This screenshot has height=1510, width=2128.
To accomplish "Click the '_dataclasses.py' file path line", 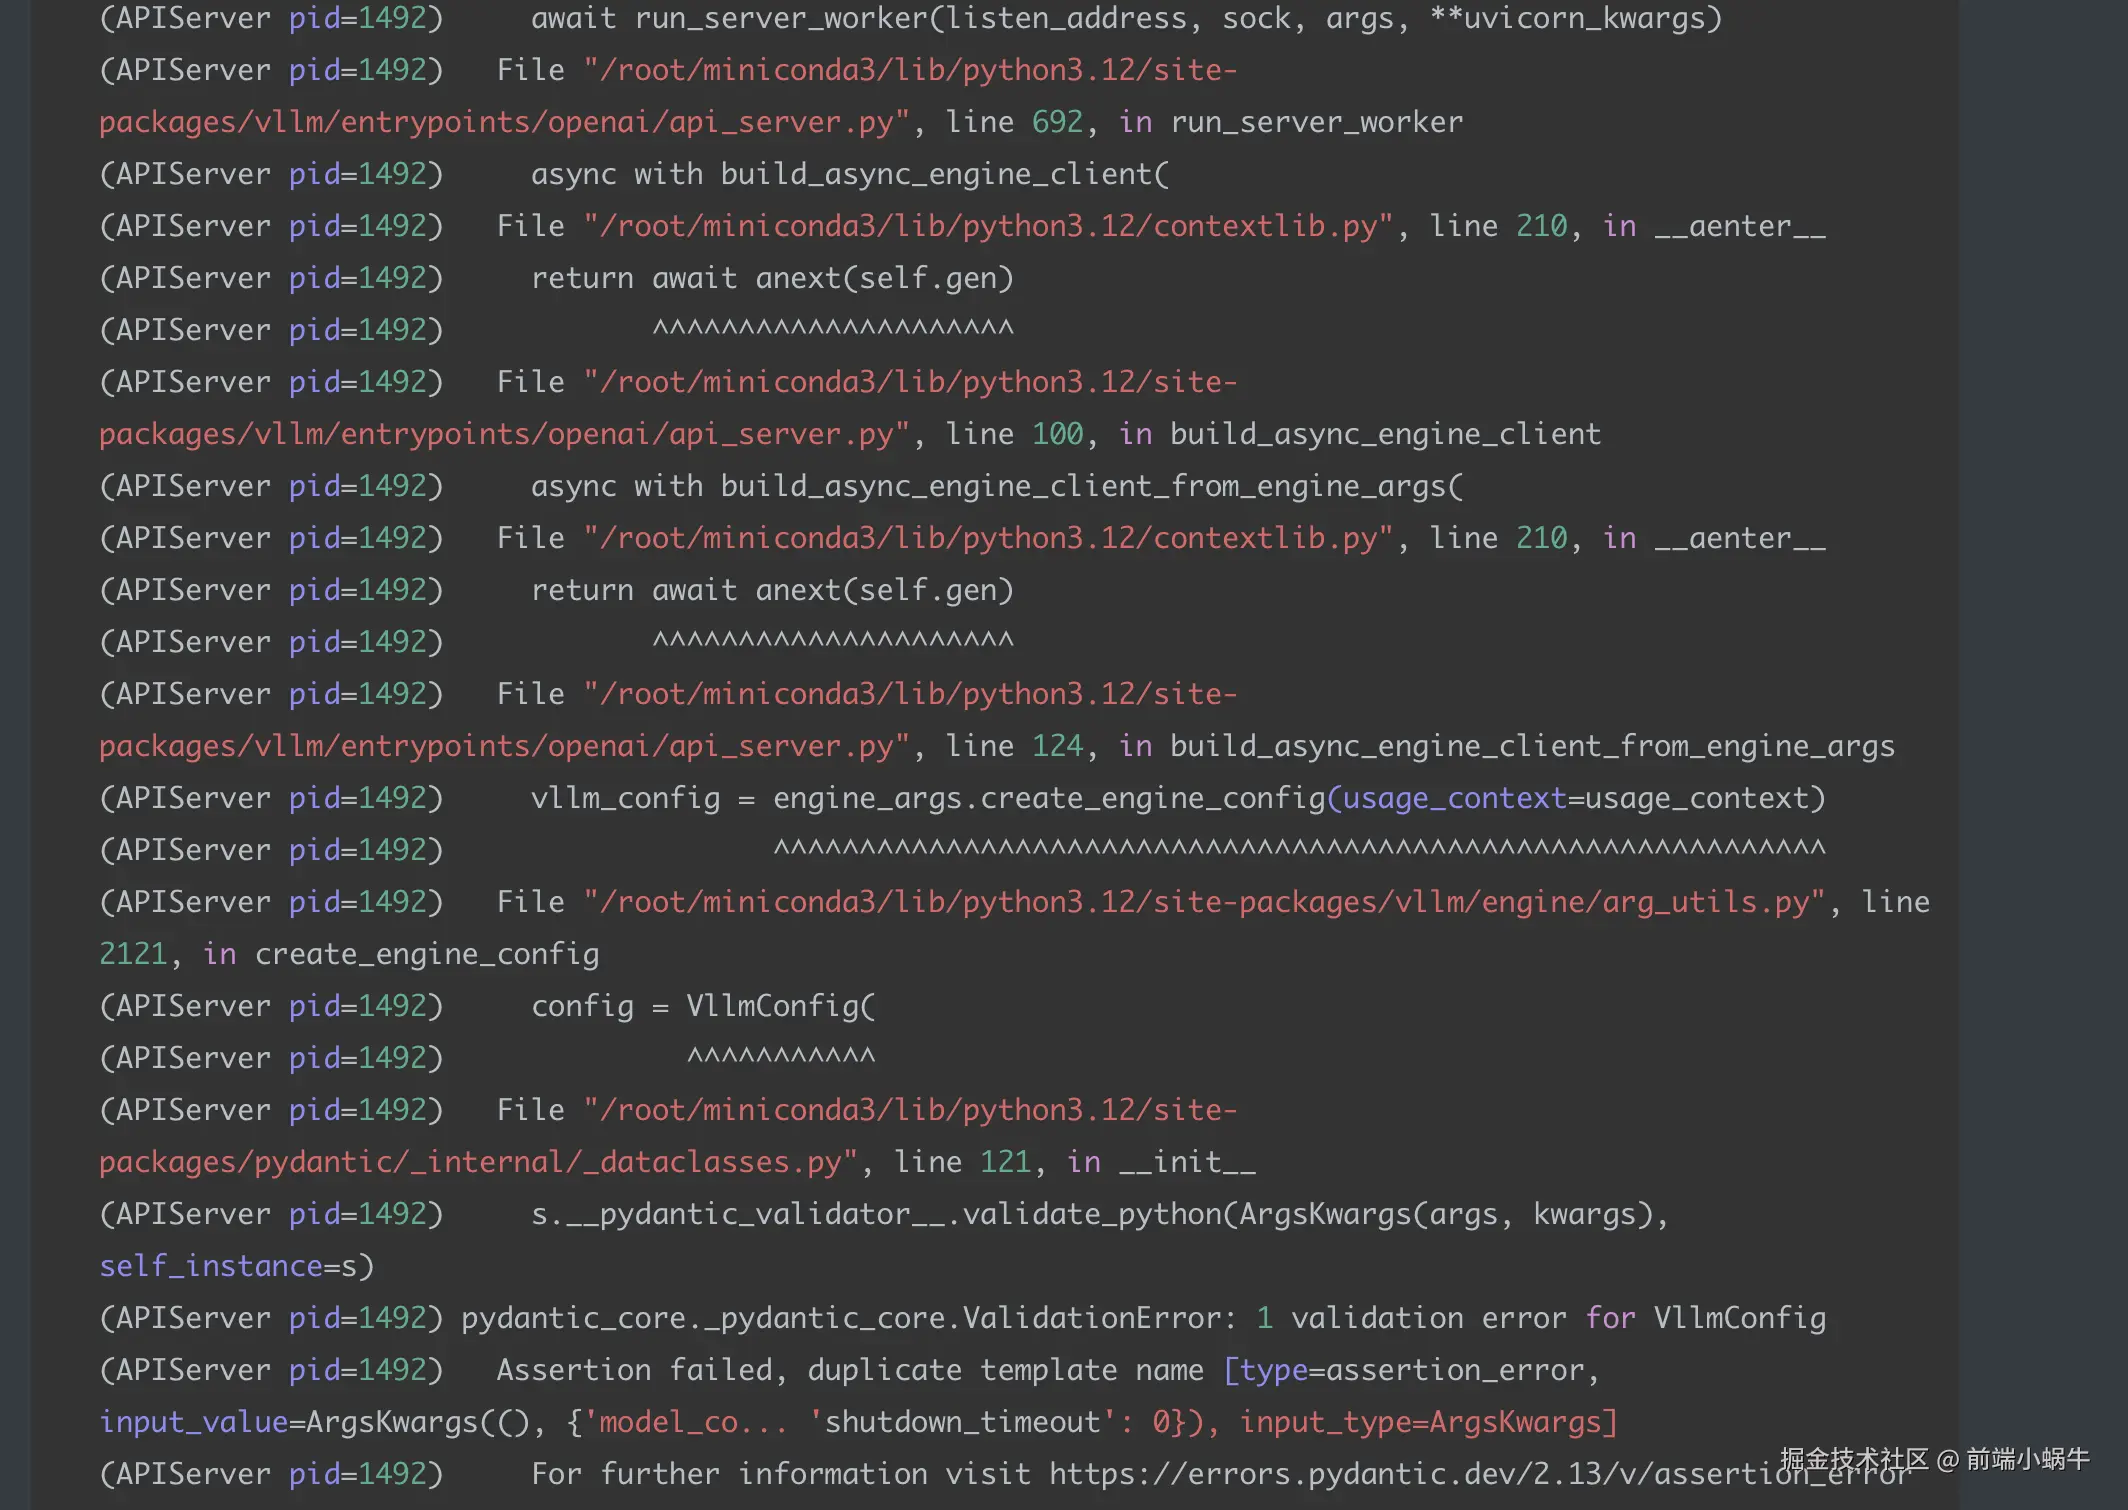I will pyautogui.click(x=478, y=1162).
